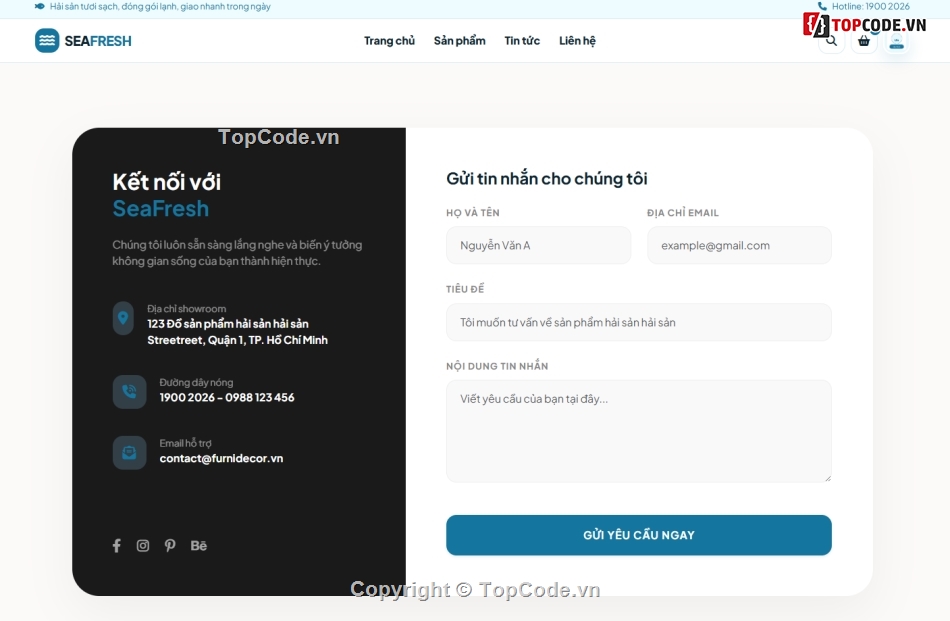Open the search icon in header
The image size is (950, 621).
tap(831, 41)
